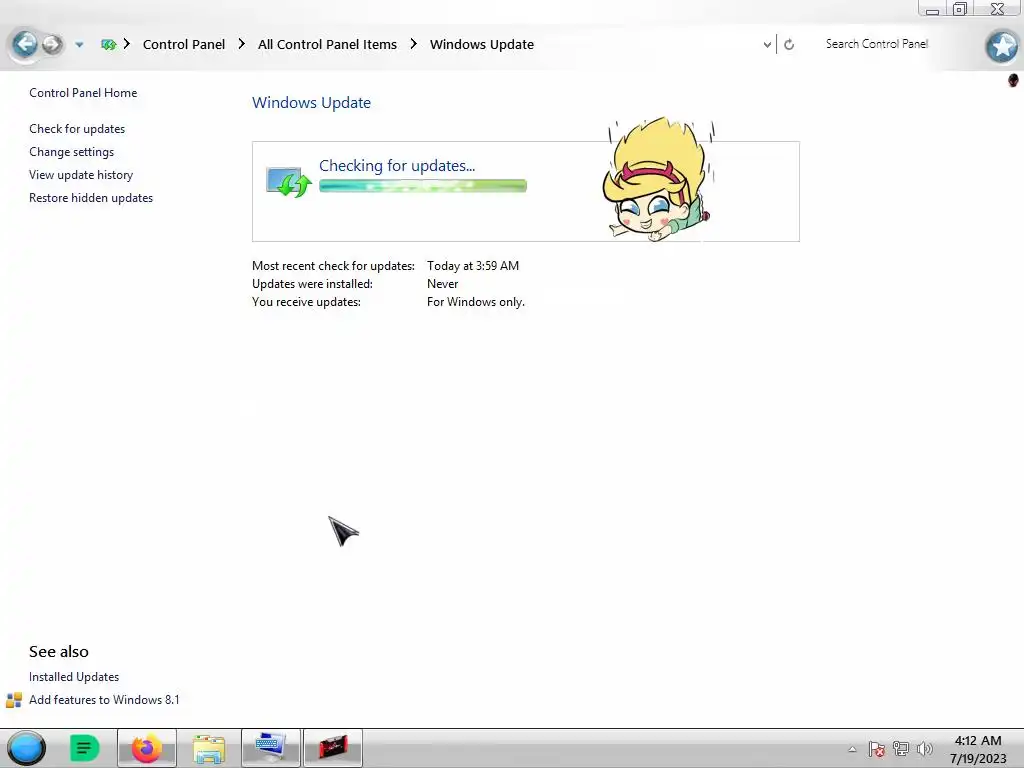The height and width of the screenshot is (768, 1024).
Task: Focus the Search Control Panel field
Action: [x=876, y=44]
